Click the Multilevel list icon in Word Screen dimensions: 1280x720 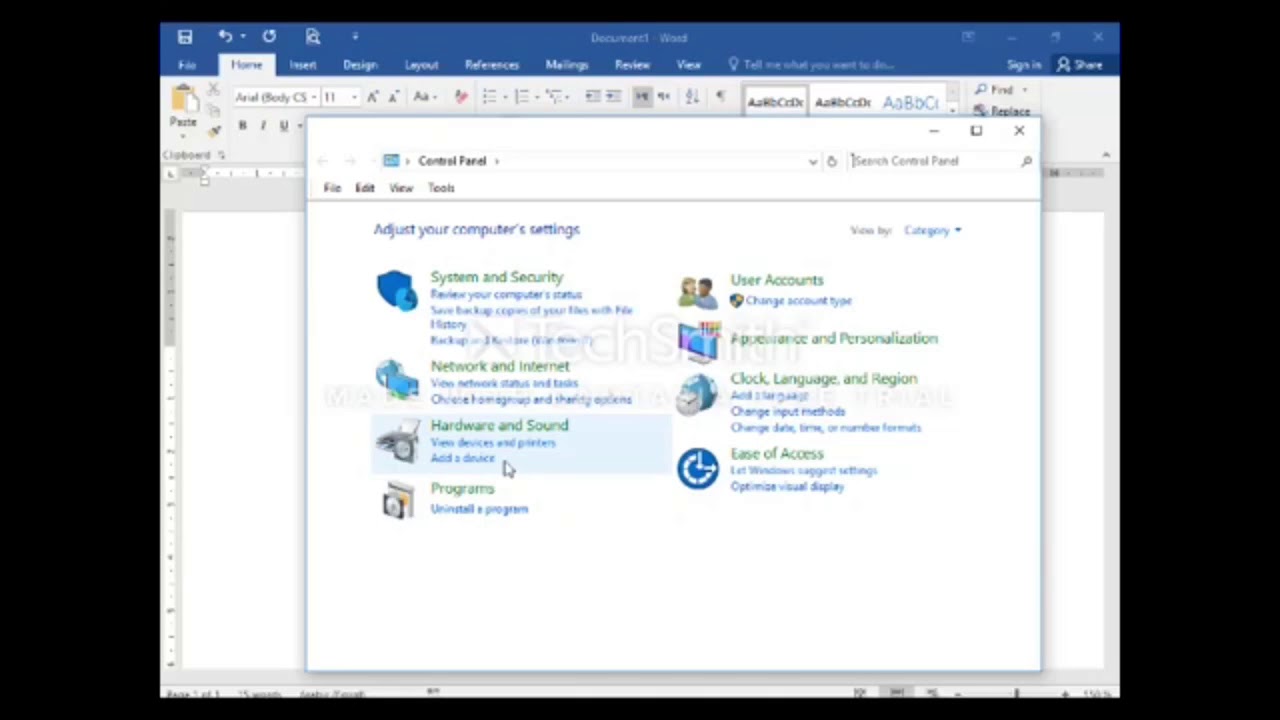[553, 97]
